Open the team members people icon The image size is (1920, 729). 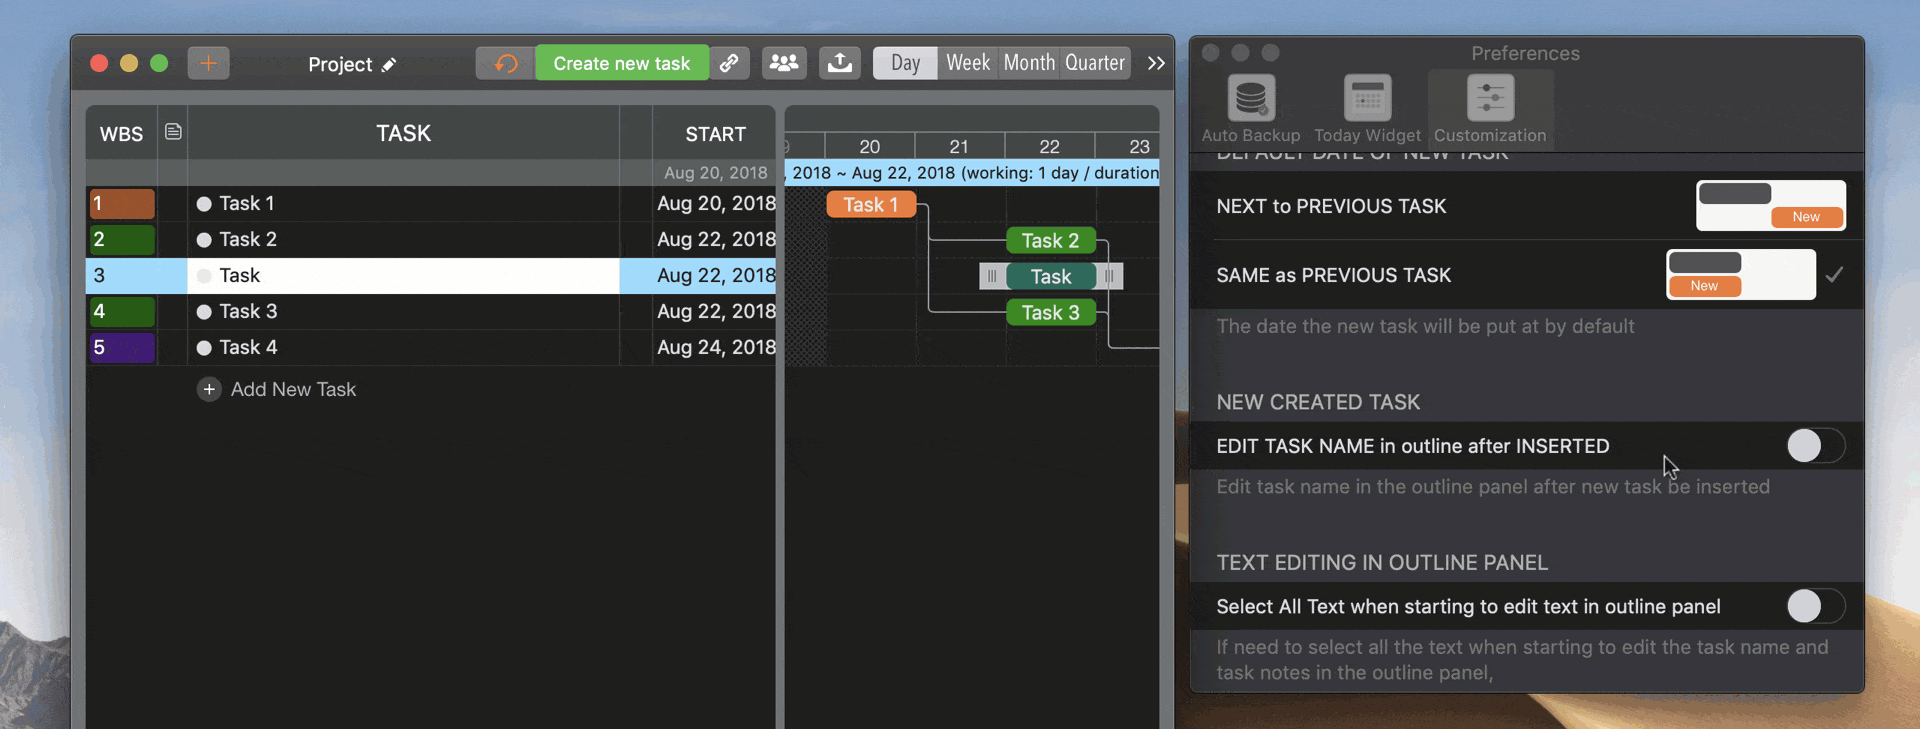click(784, 63)
